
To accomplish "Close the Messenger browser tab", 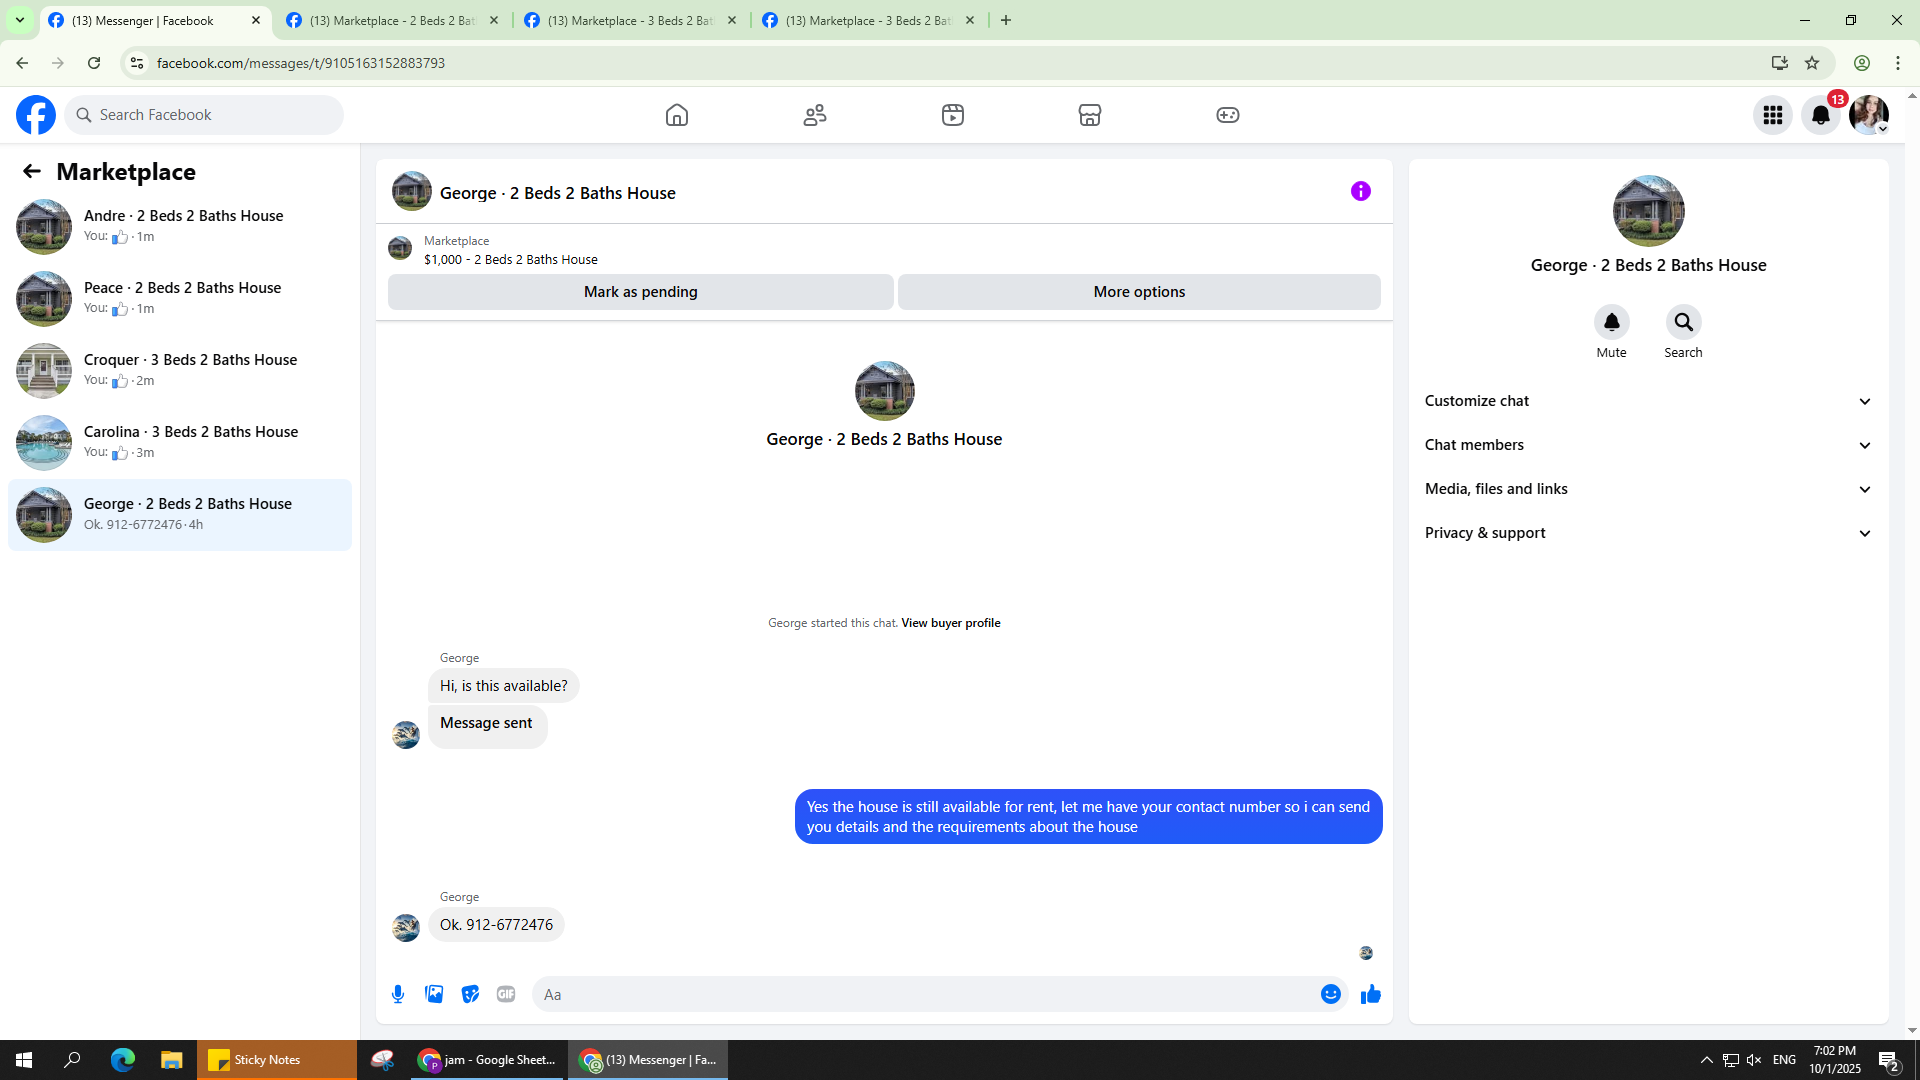I will coord(256,20).
